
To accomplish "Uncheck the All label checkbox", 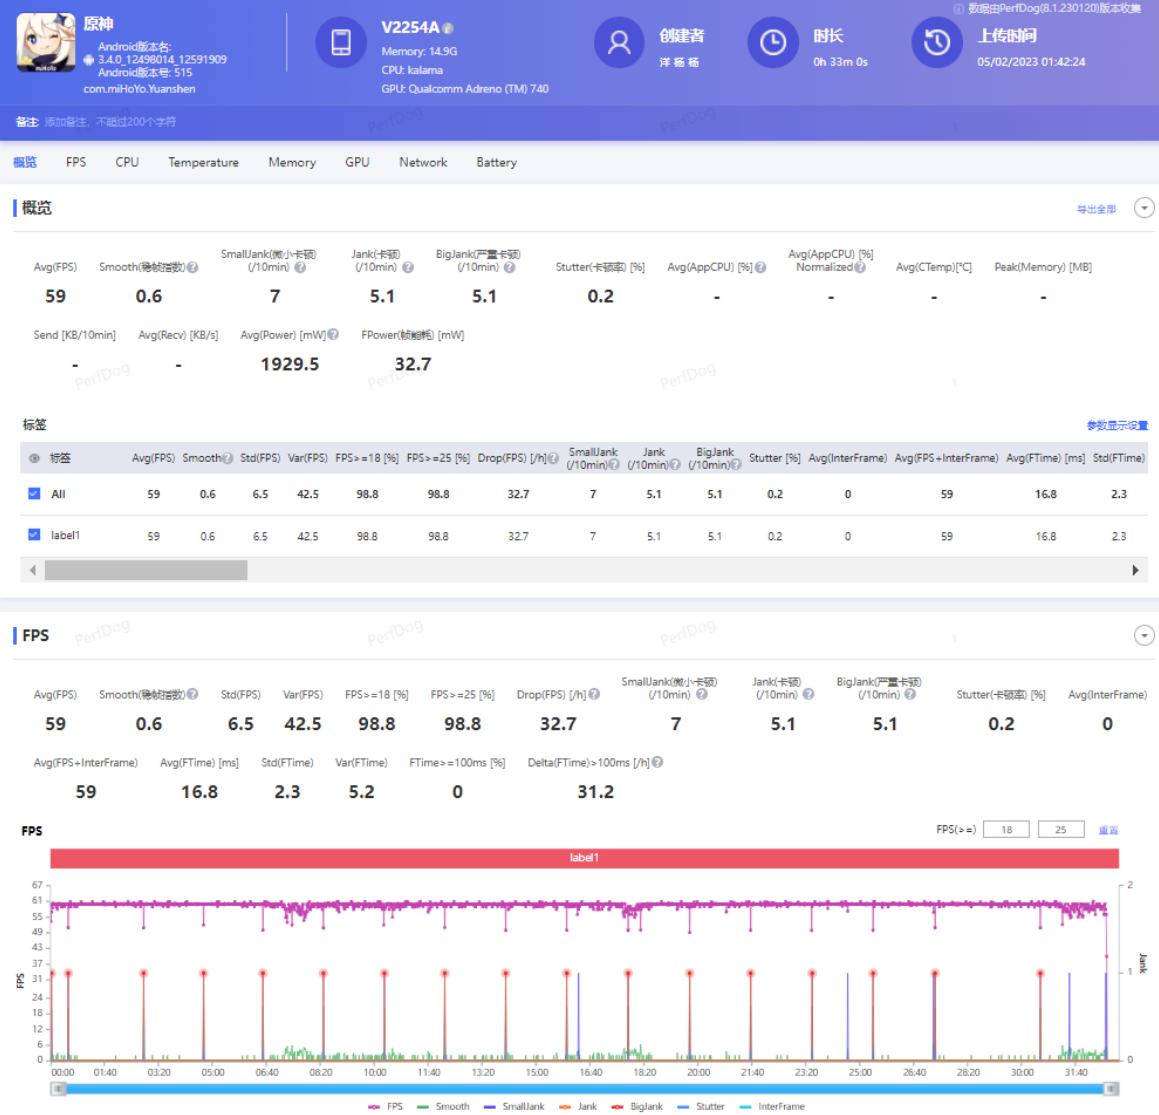I will coord(34,494).
